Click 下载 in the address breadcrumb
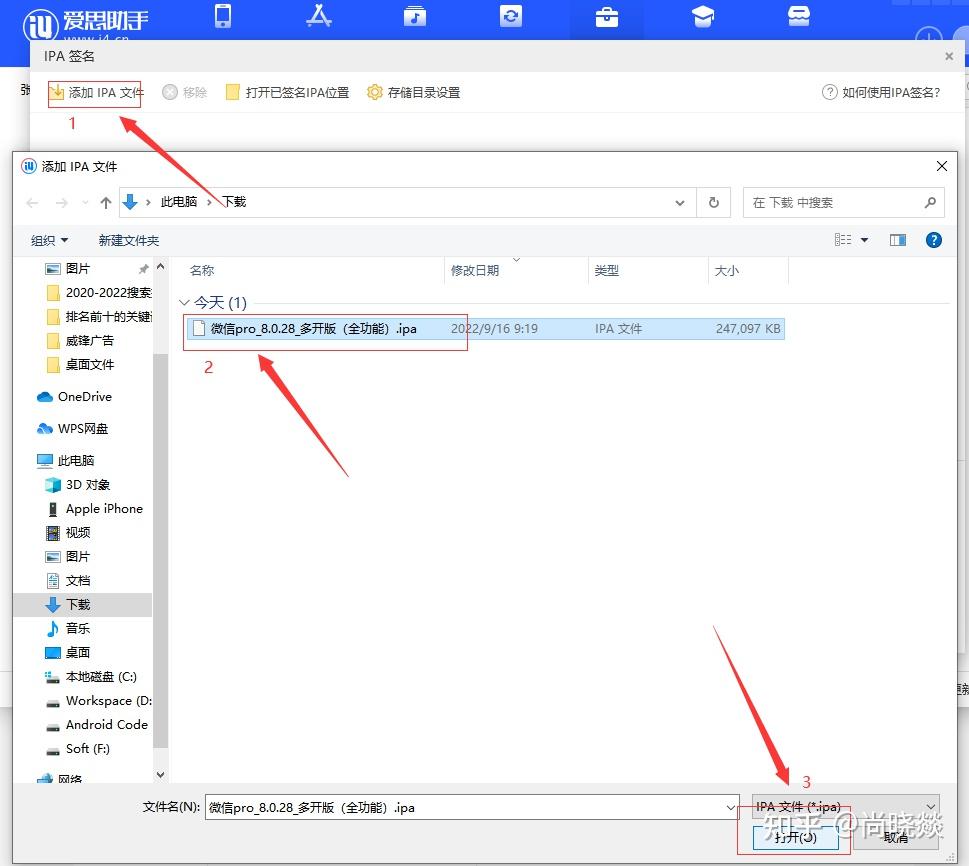The image size is (969, 866). pos(234,202)
